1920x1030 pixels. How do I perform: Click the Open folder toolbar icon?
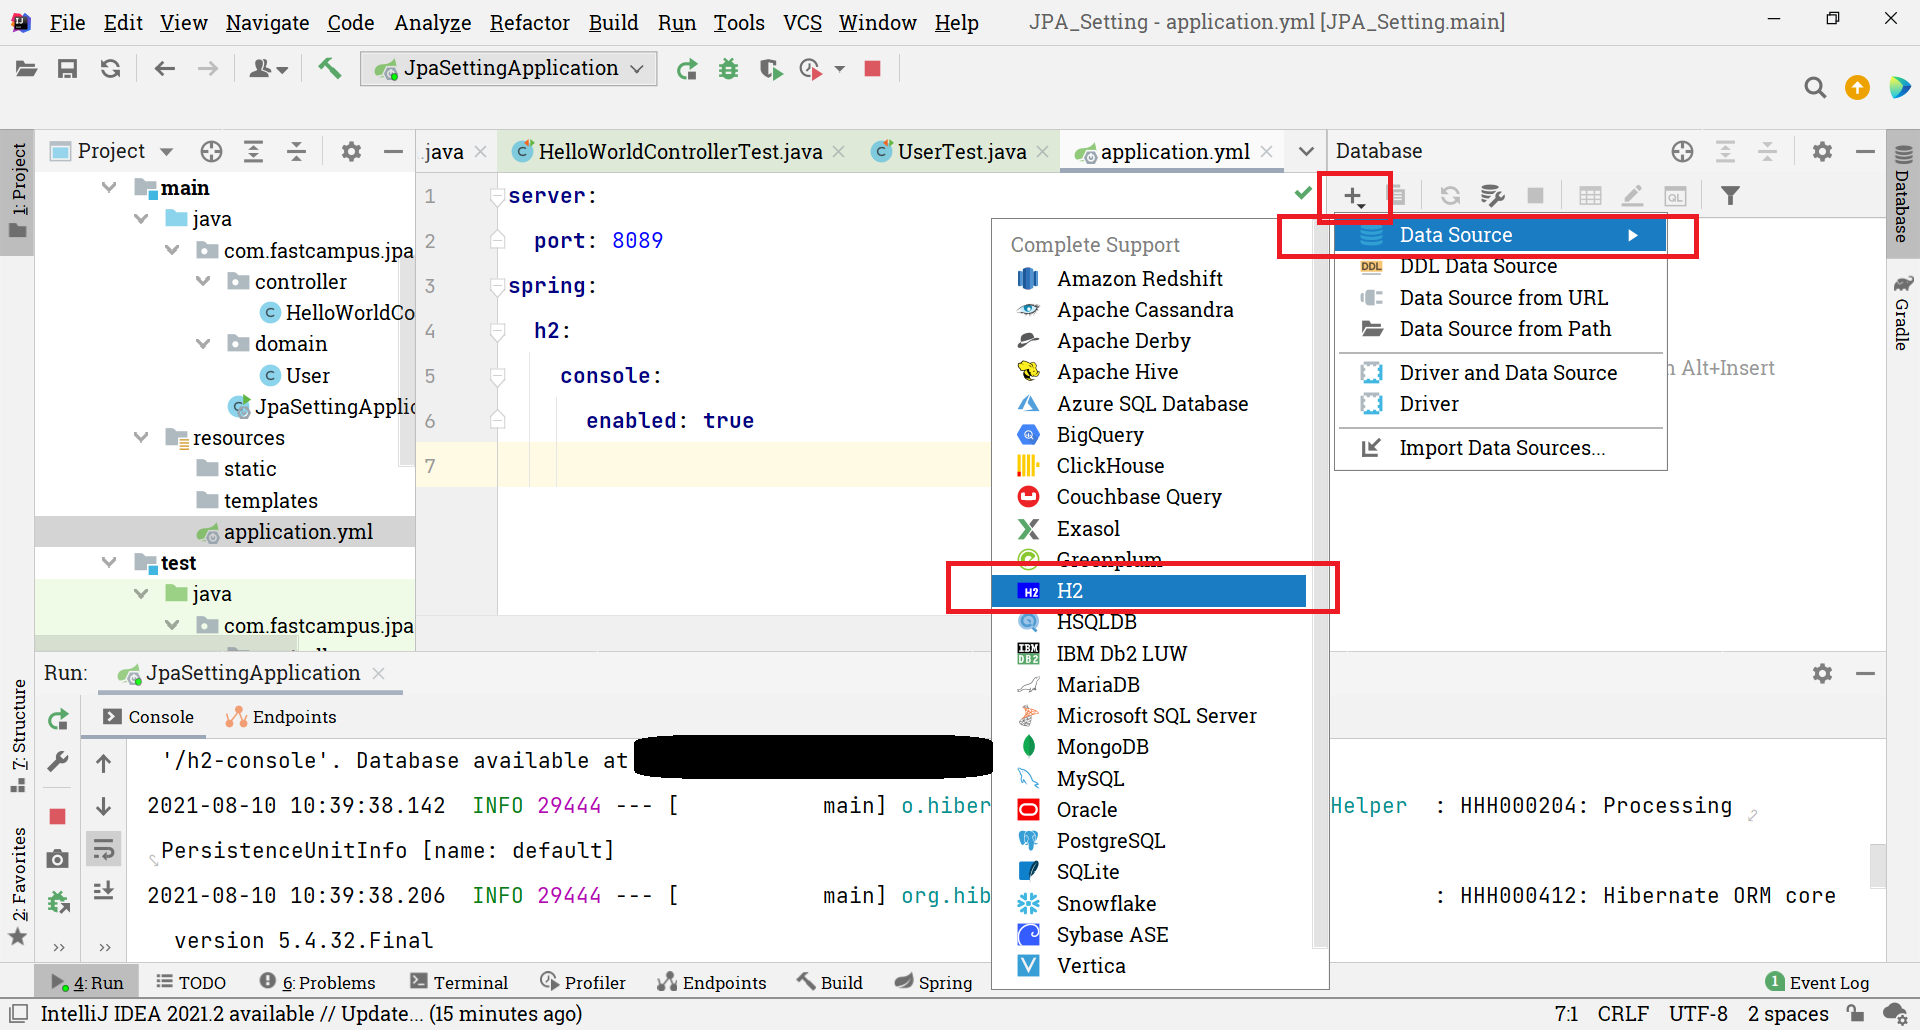click(26, 69)
